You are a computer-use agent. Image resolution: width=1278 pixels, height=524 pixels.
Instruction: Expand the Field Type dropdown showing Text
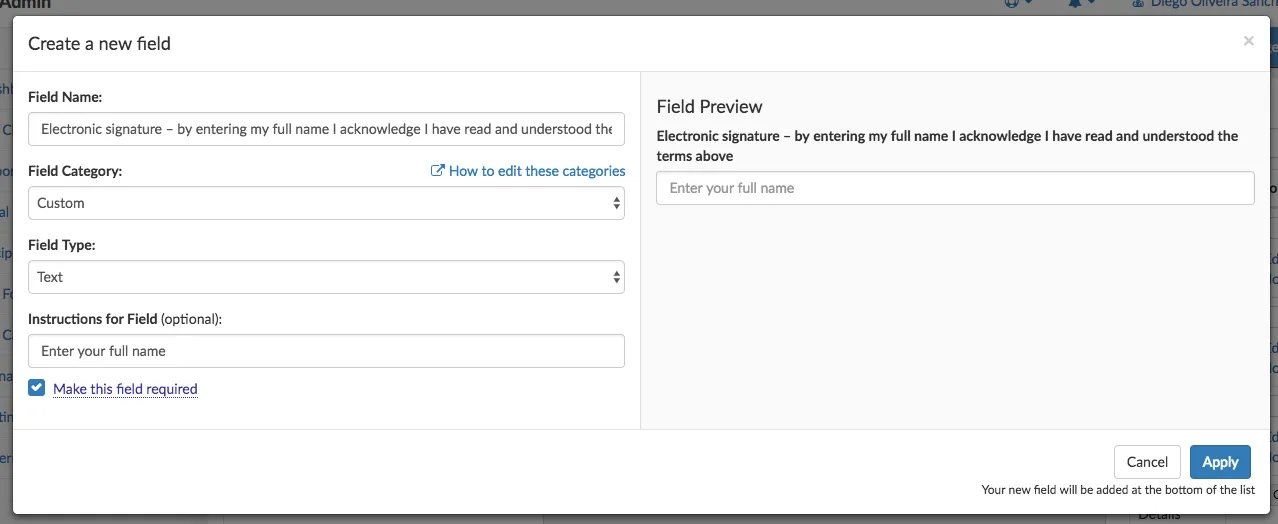(x=326, y=277)
